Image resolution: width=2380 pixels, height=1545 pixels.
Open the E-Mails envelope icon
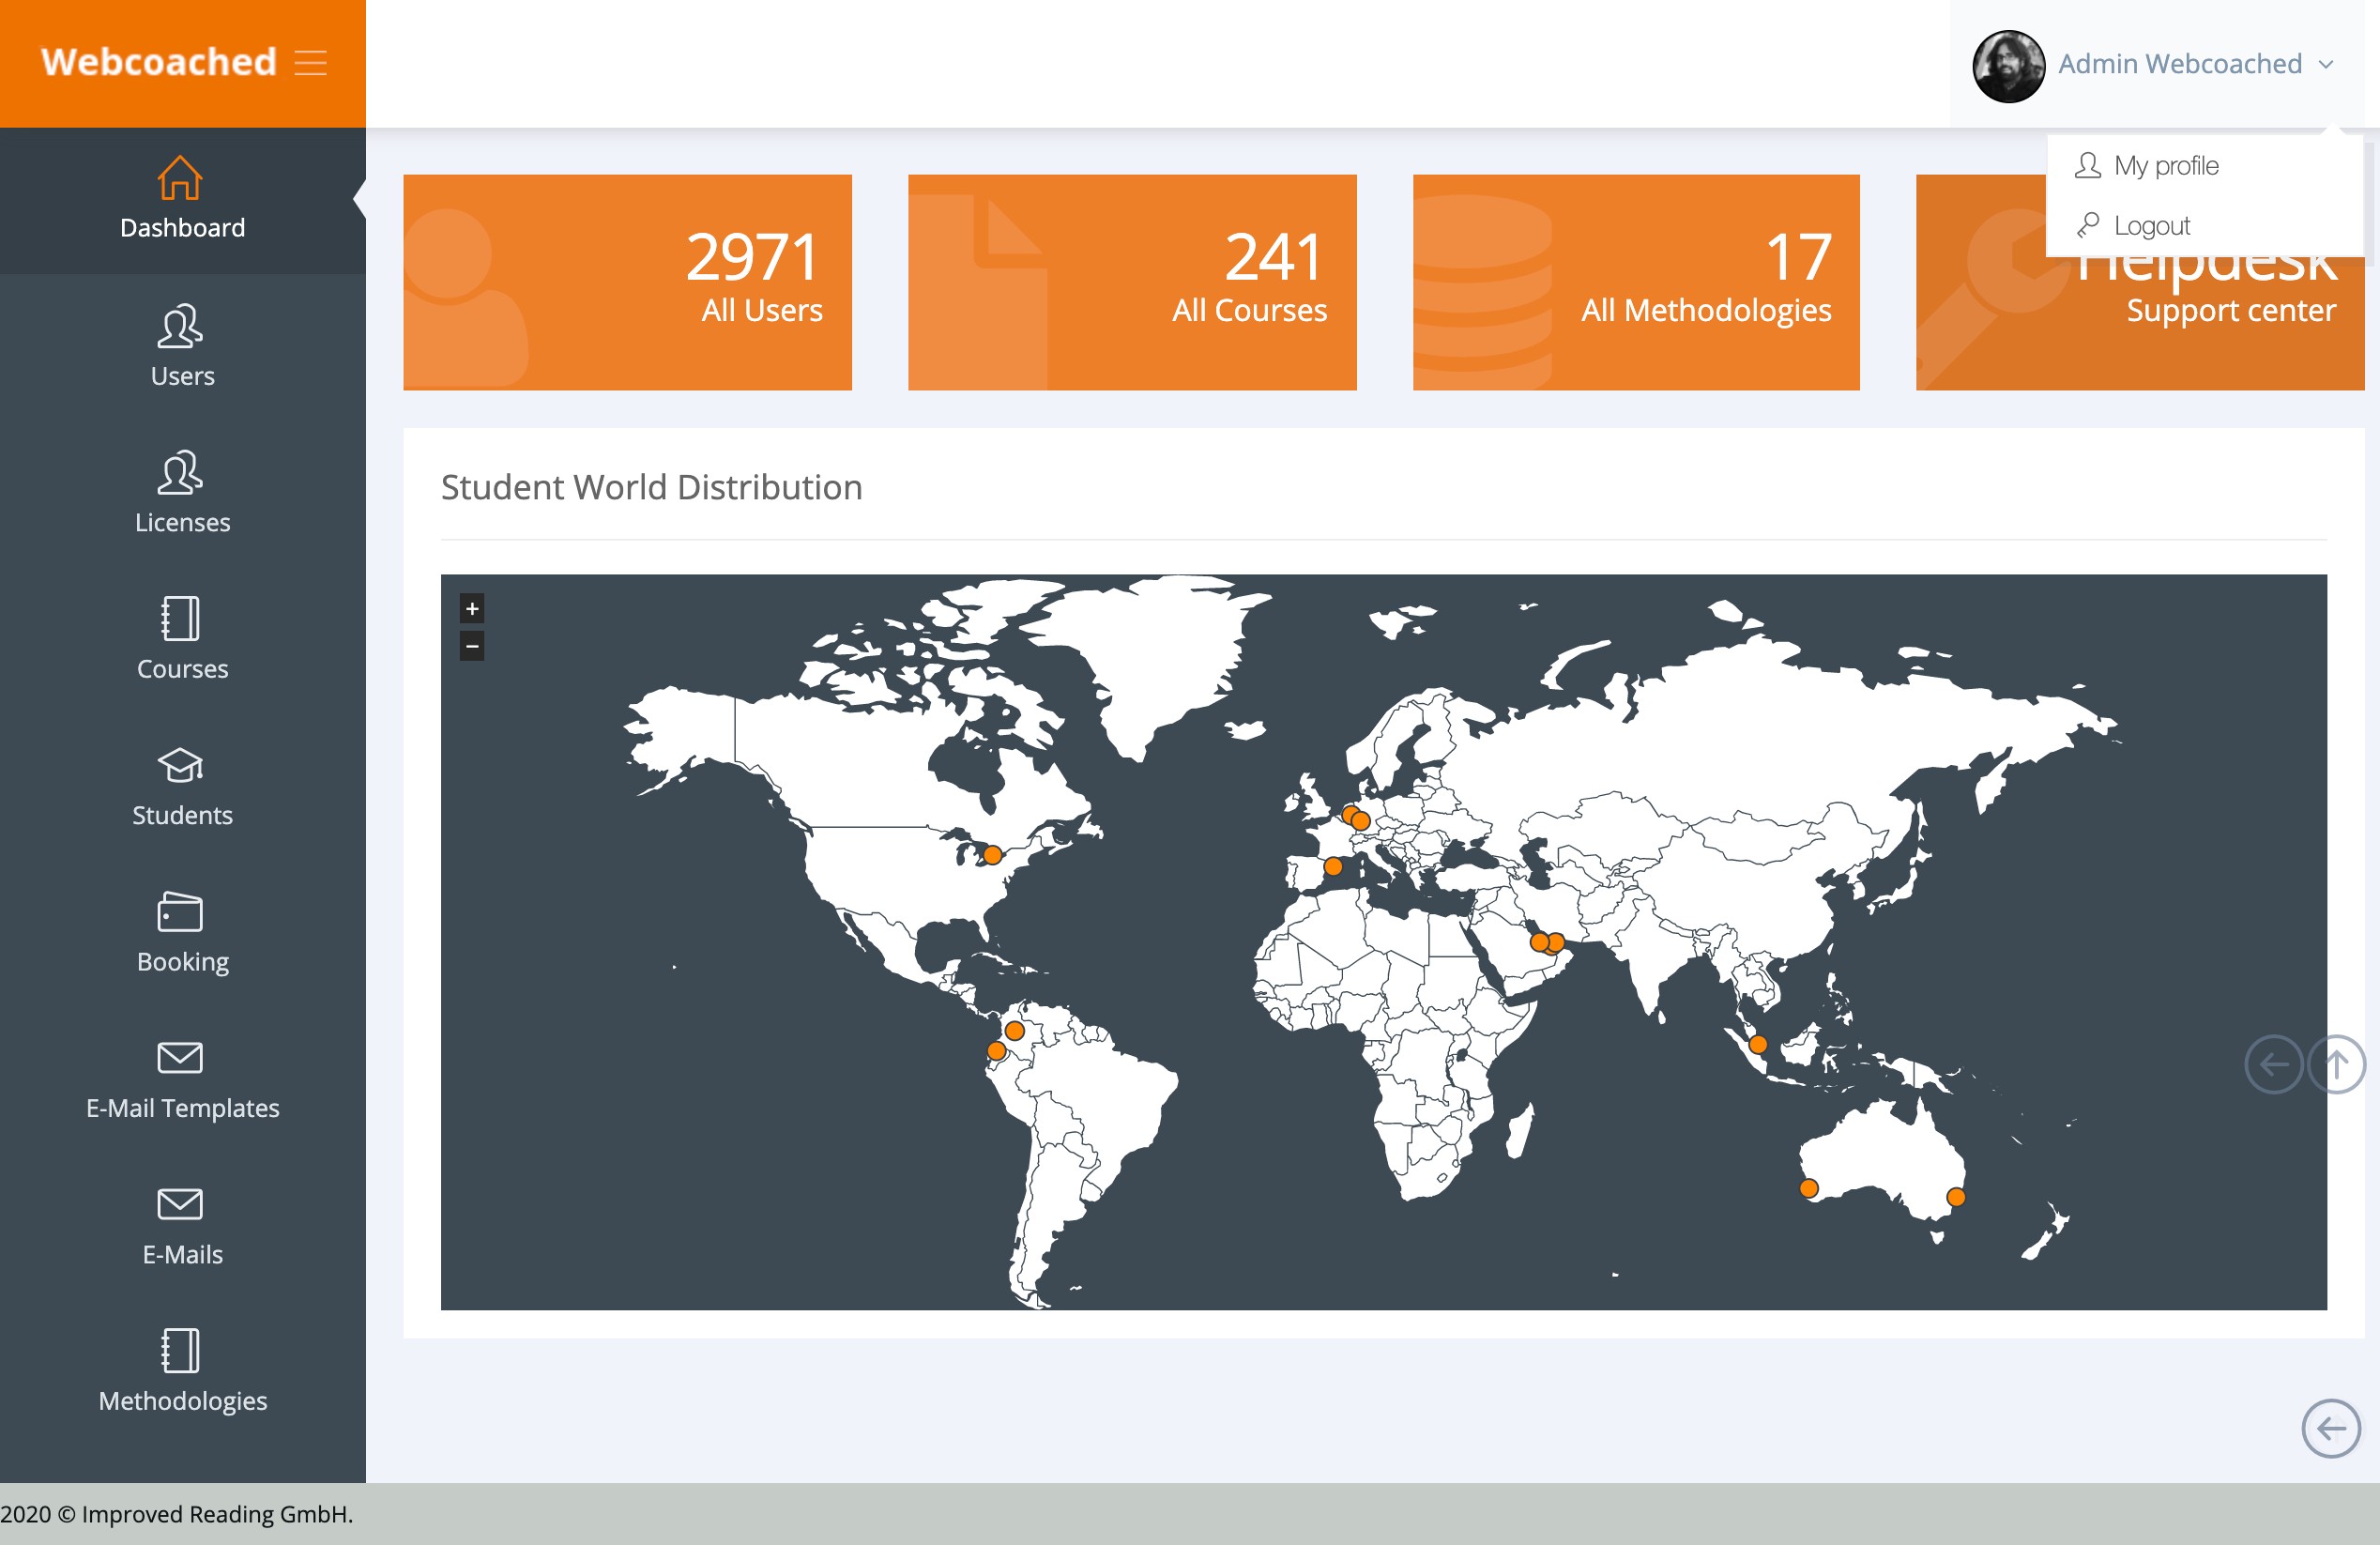[180, 1203]
